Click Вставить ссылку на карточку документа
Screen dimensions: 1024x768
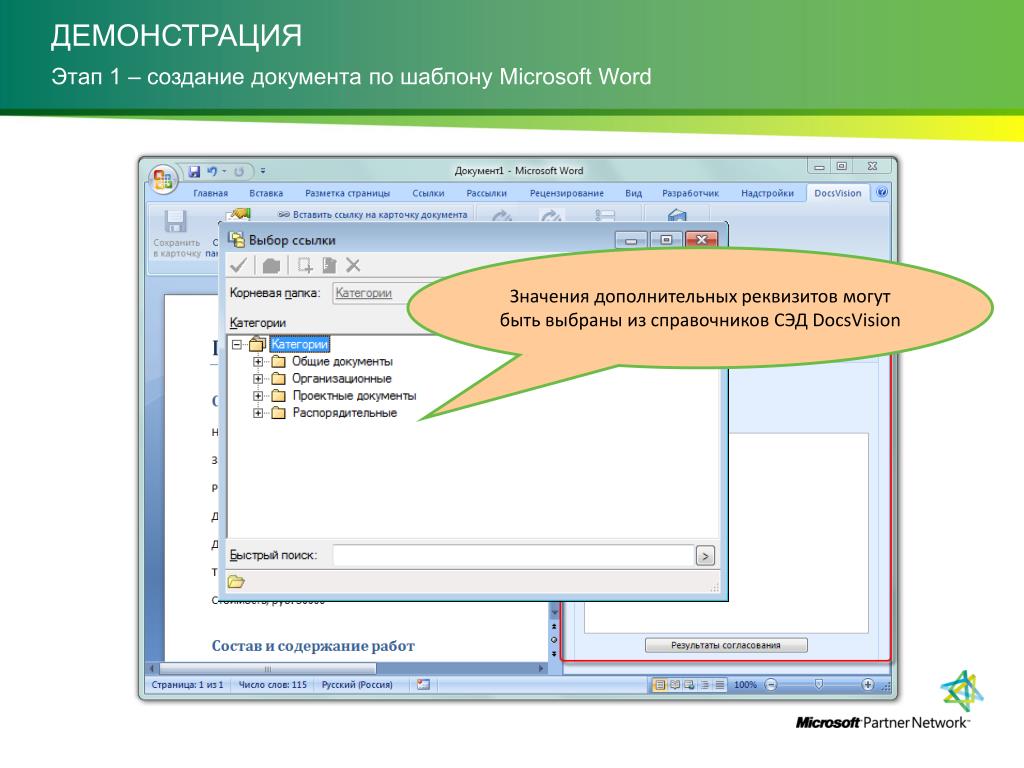[x=373, y=214]
